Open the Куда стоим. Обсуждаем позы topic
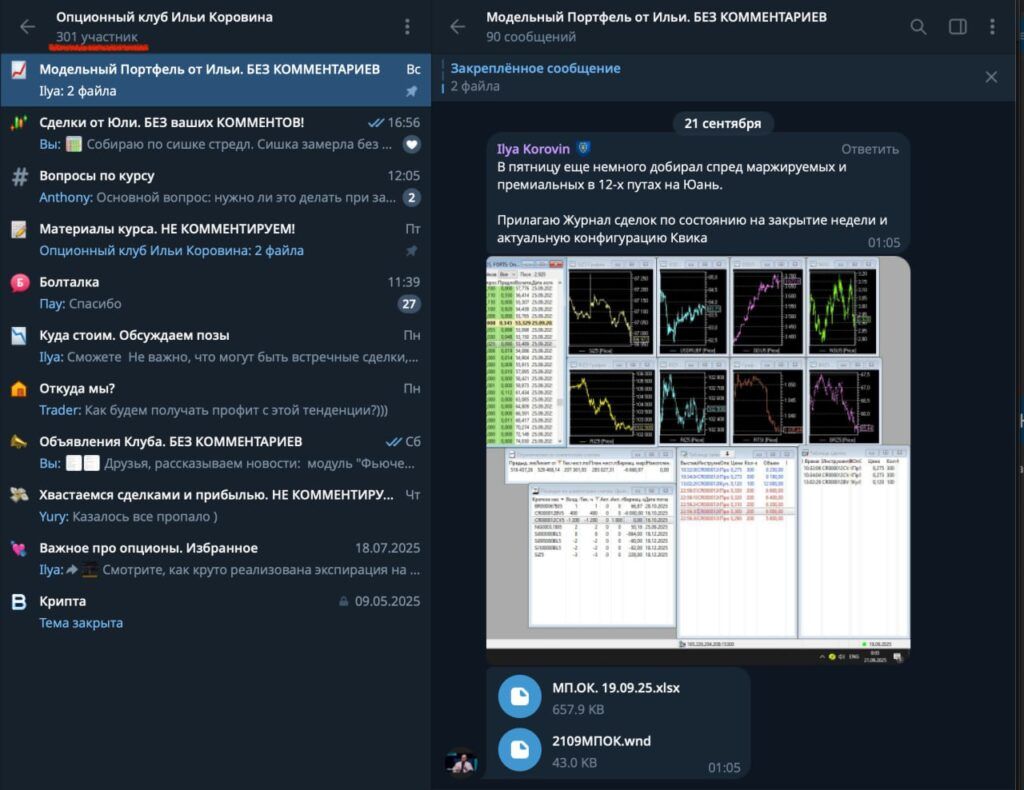Viewport: 1024px width, 790px height. (216, 346)
